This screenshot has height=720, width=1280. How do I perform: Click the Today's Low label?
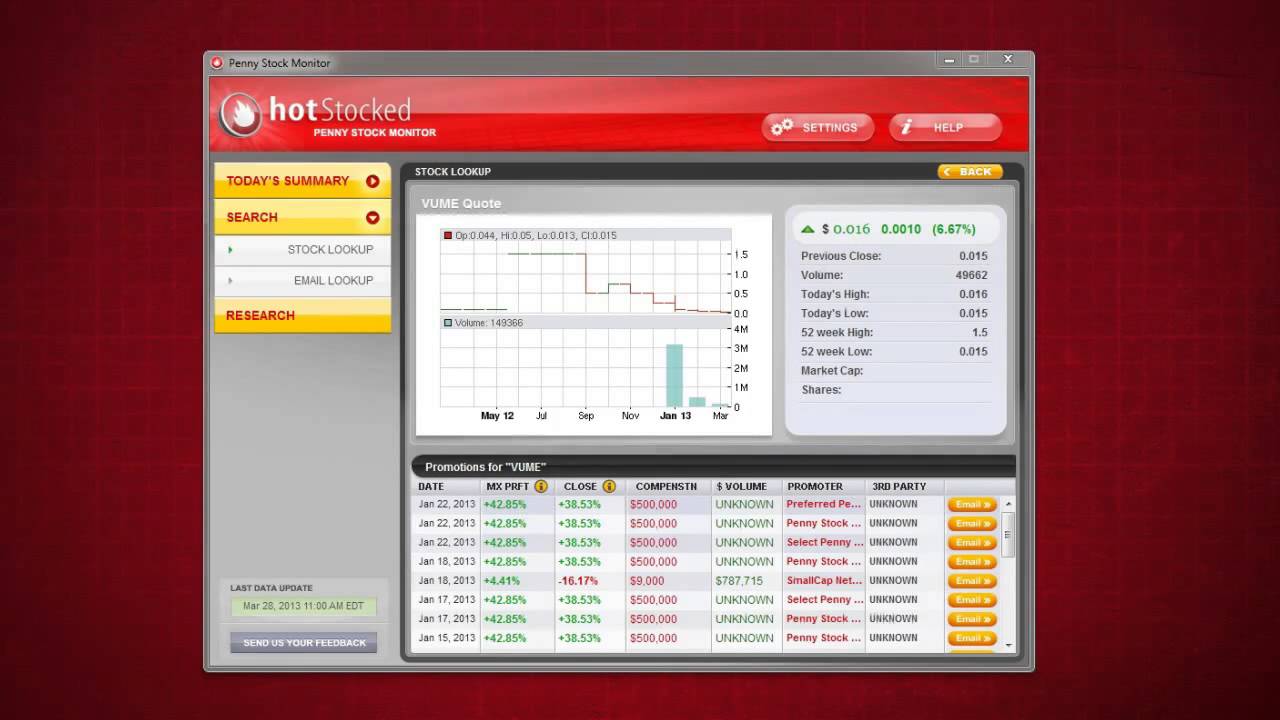tap(834, 313)
